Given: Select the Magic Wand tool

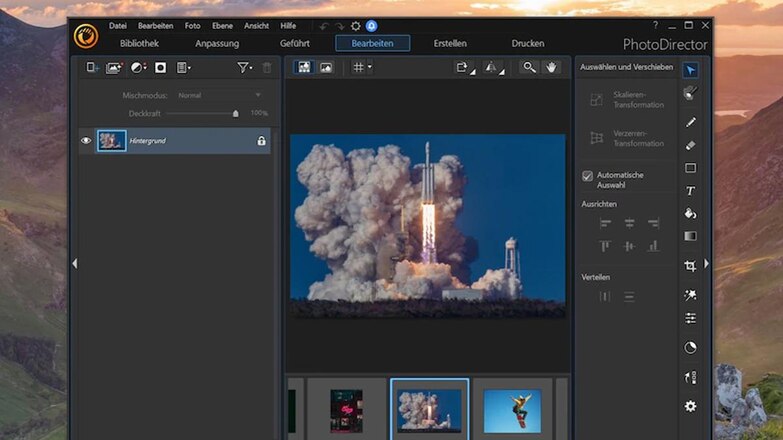Looking at the screenshot, I should tap(690, 295).
